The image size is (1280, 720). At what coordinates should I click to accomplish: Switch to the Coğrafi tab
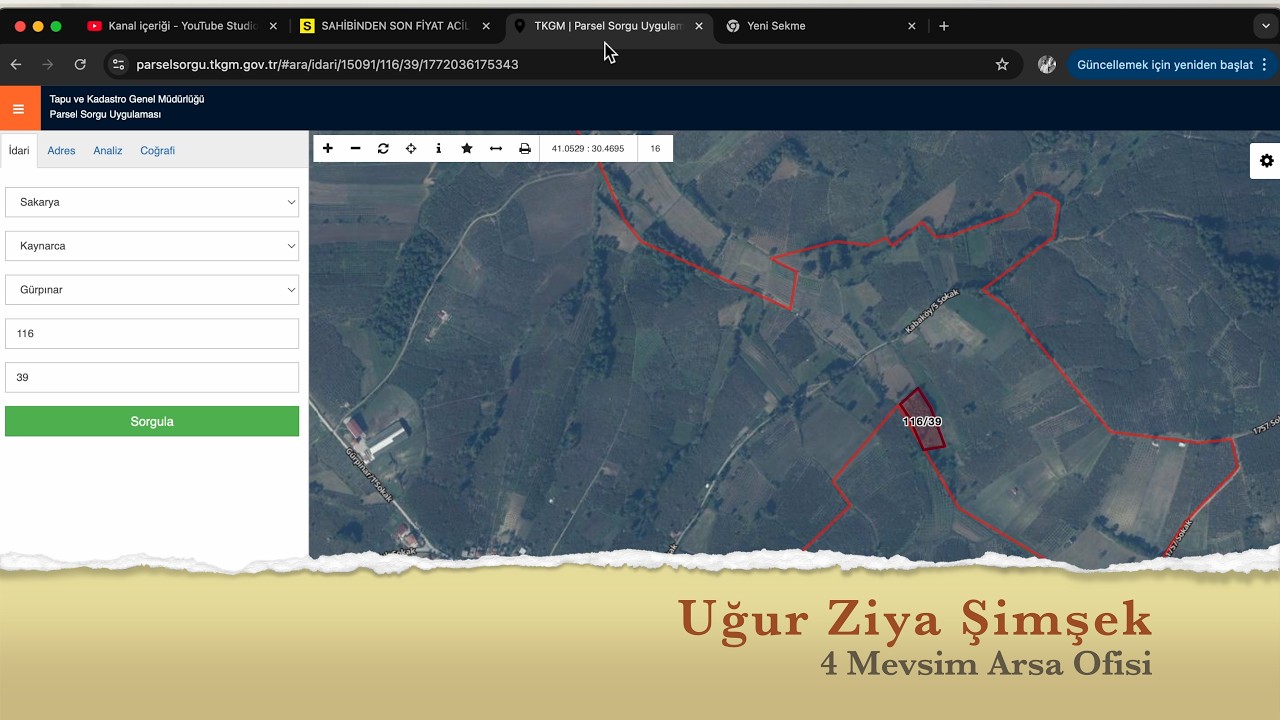157,150
